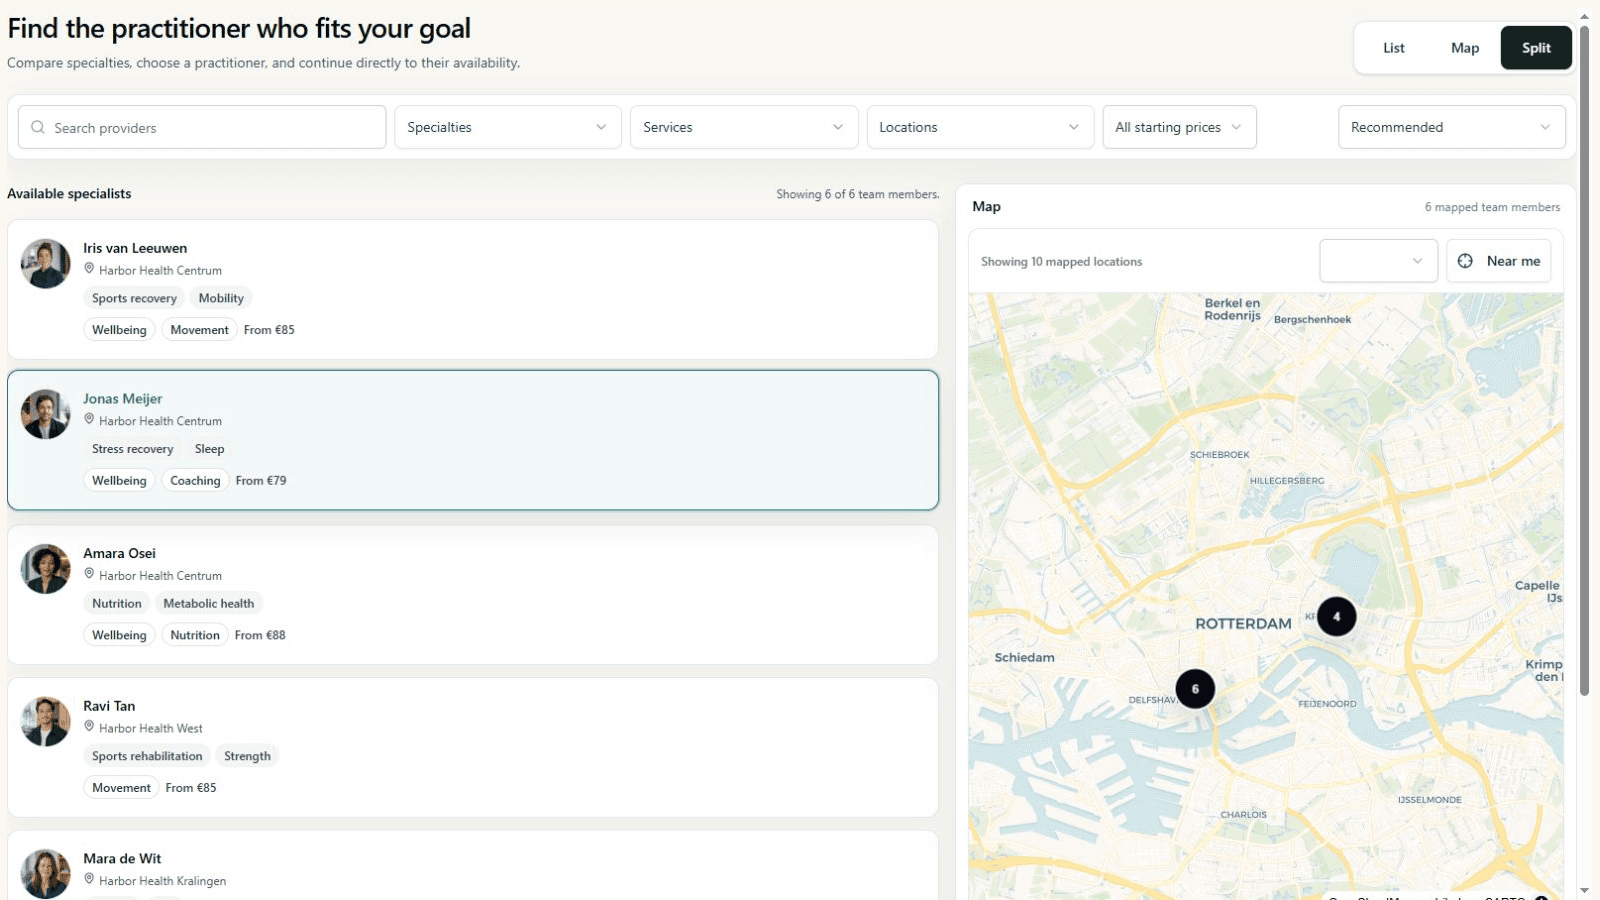Select the Split view tab

[1536, 48]
